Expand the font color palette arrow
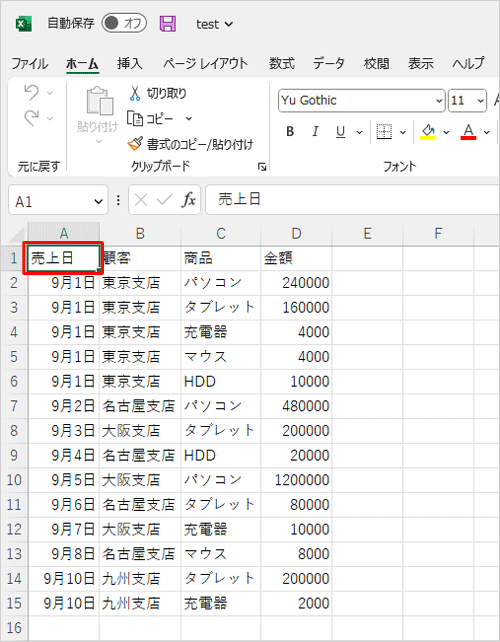This screenshot has width=500, height=642. (486, 132)
